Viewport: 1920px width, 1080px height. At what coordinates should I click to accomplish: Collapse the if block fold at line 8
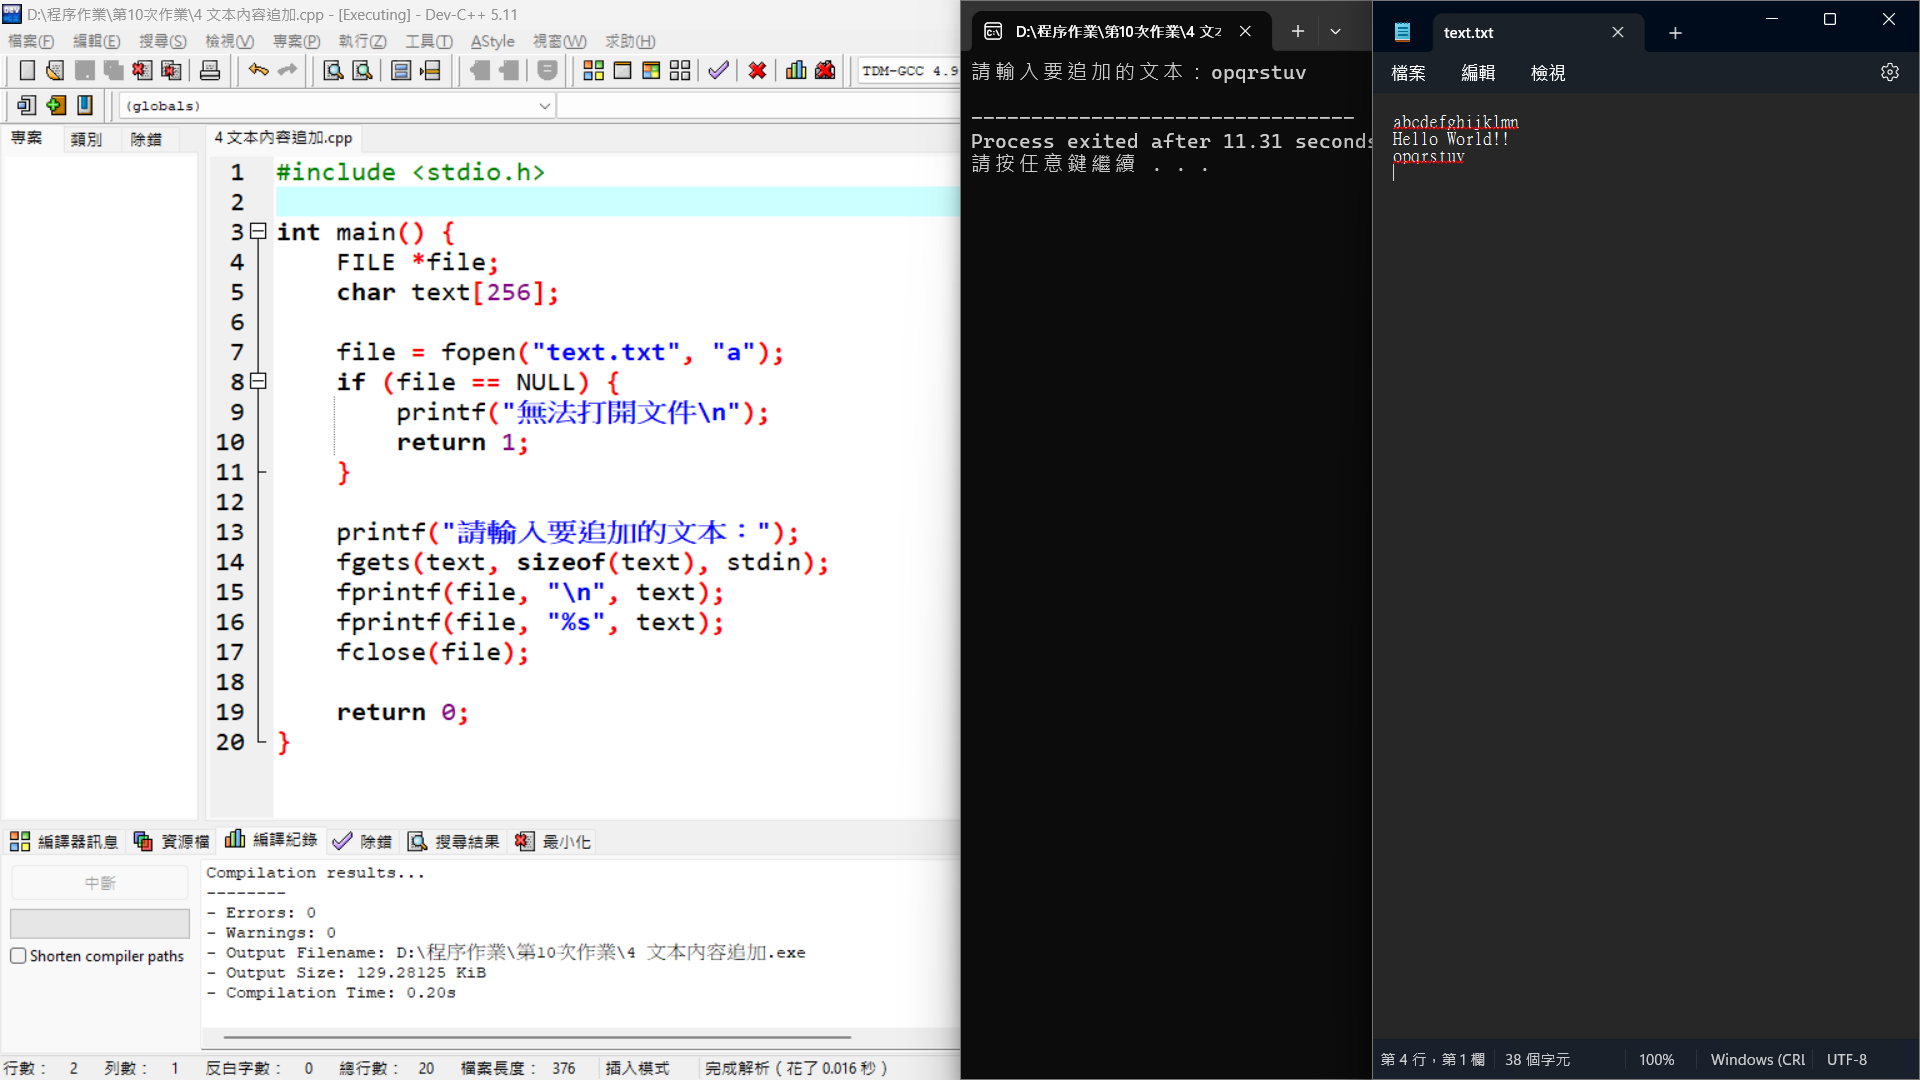click(258, 382)
